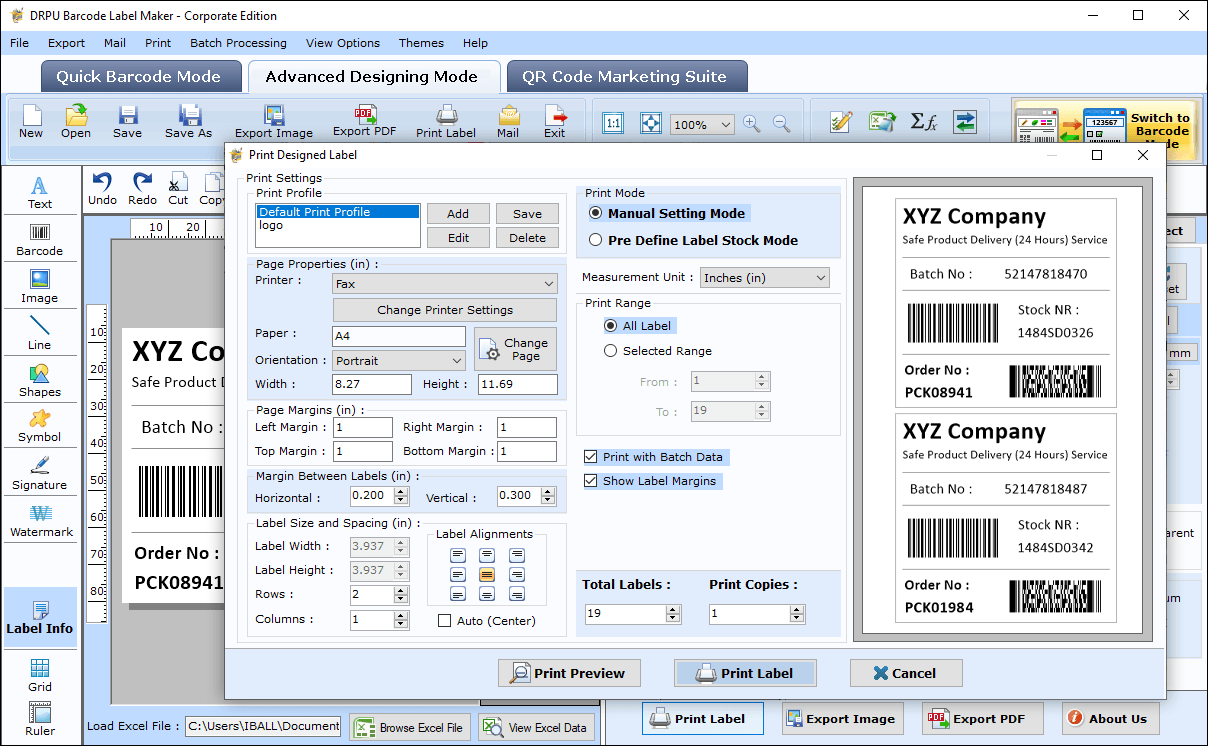Click the sigma formula icon
Screen dimensions: 1208x746
[x=923, y=122]
